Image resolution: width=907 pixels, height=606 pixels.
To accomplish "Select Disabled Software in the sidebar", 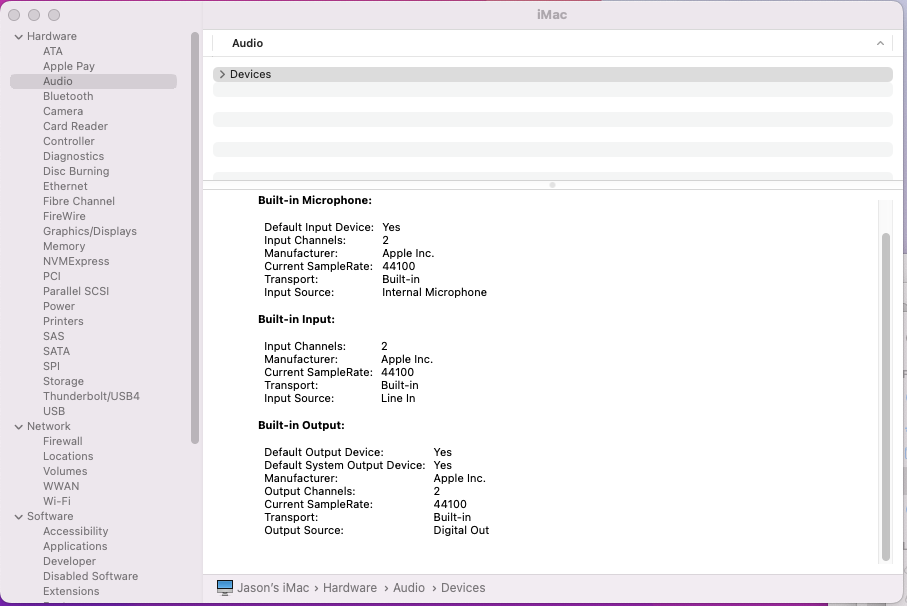I will coord(90,577).
